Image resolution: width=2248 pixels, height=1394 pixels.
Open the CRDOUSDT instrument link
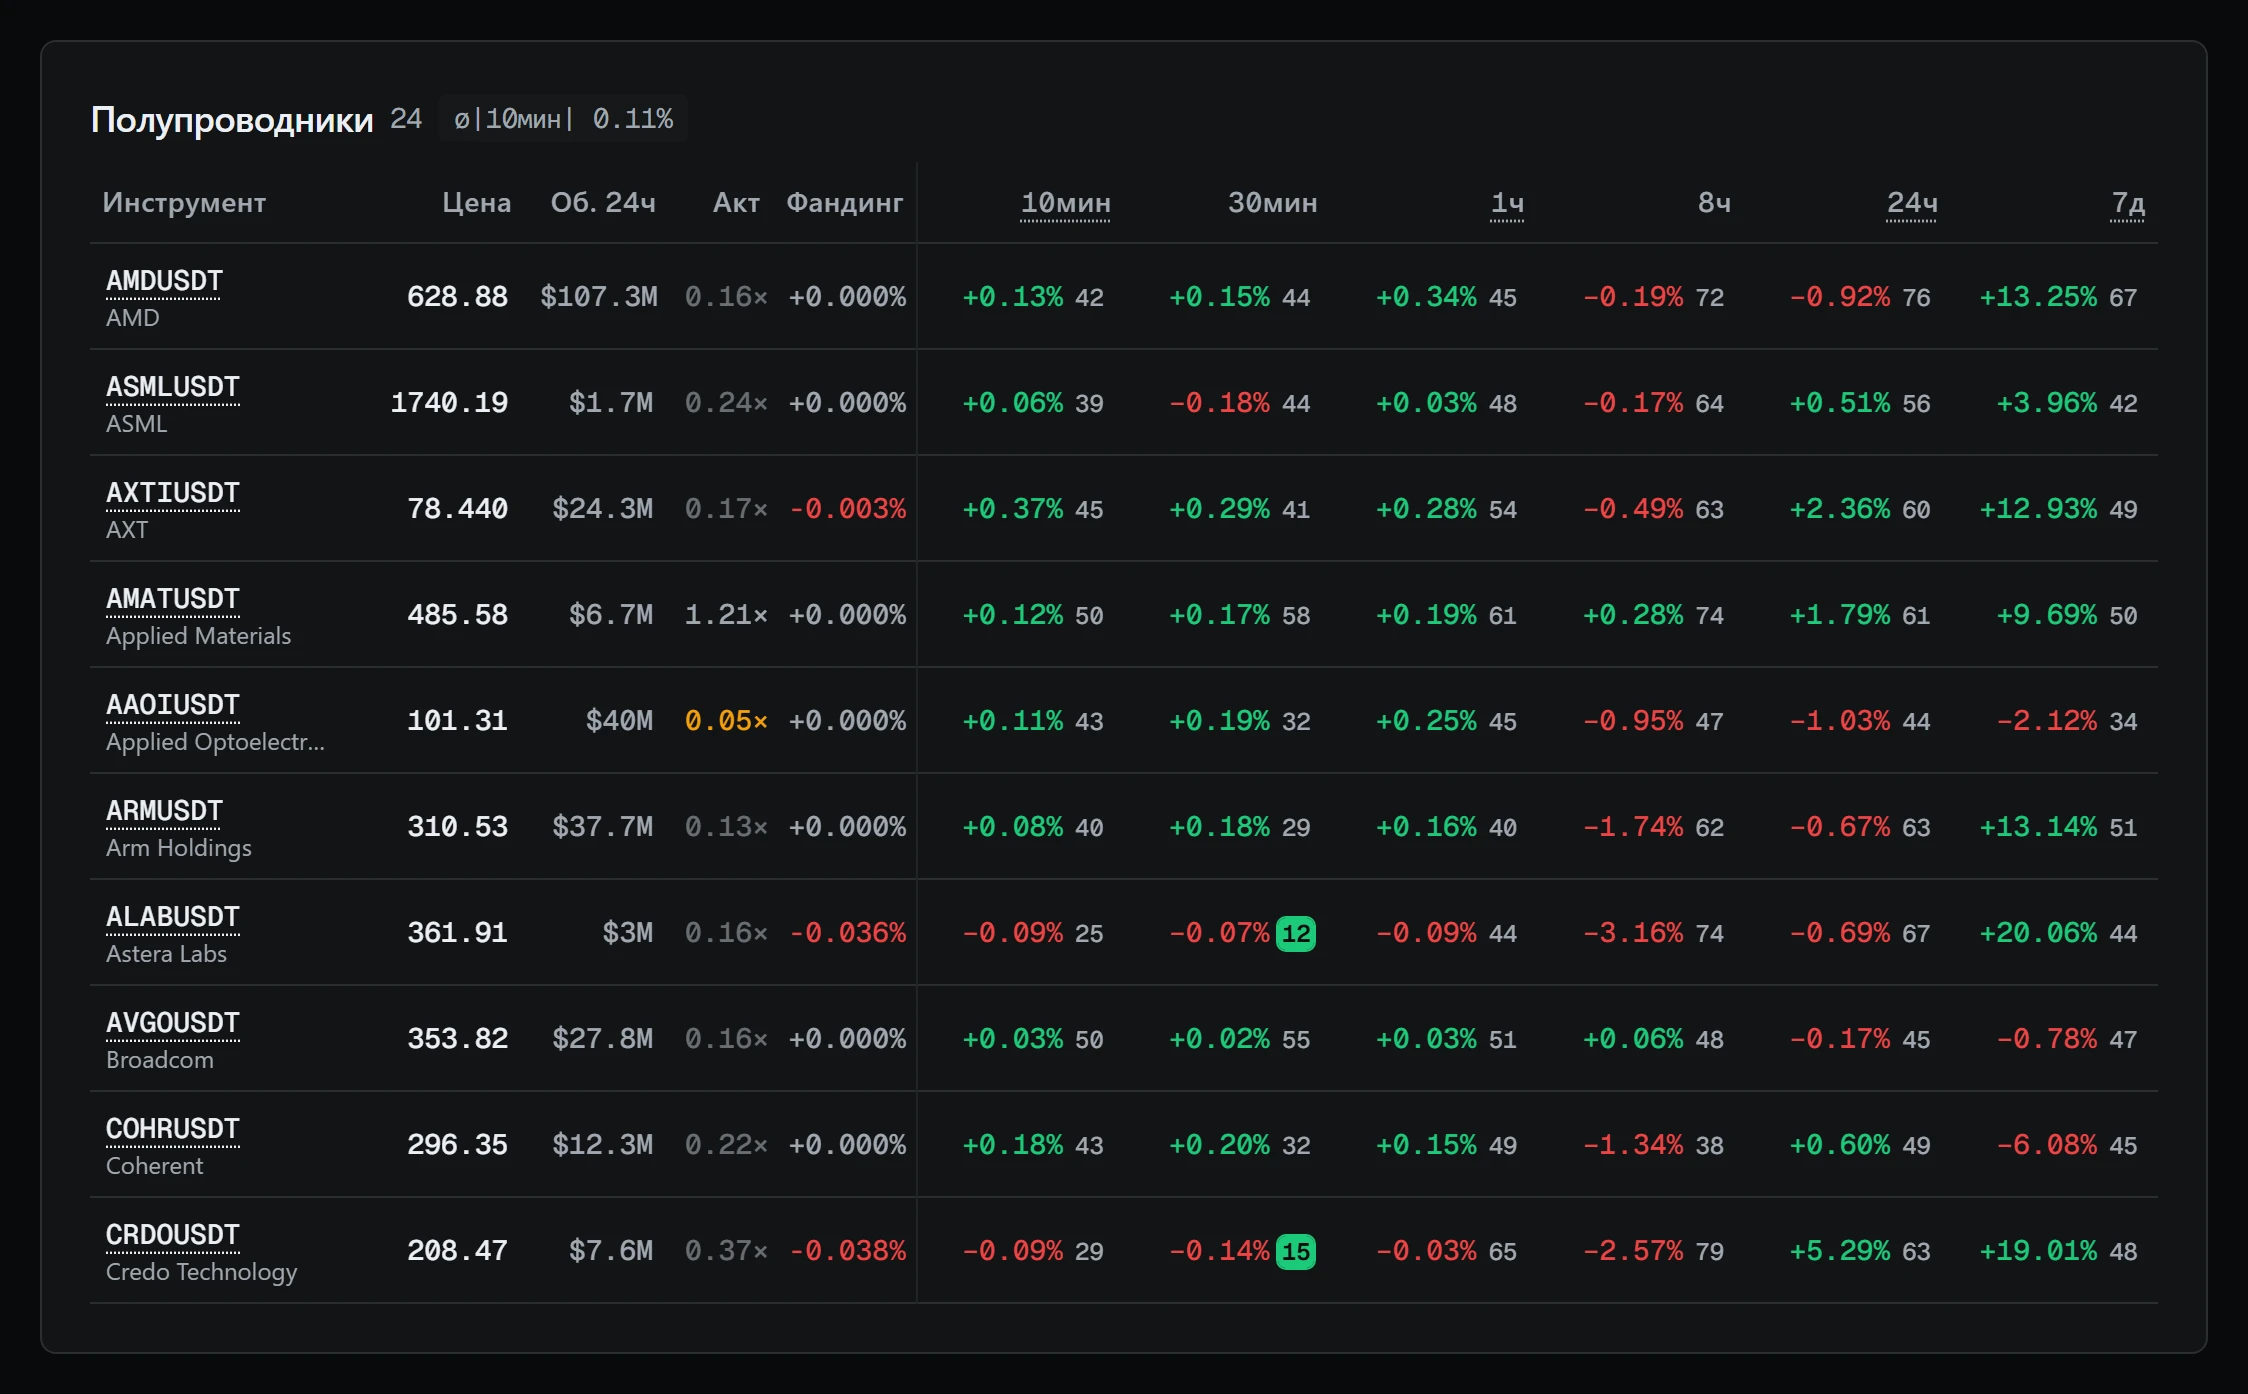[173, 1235]
